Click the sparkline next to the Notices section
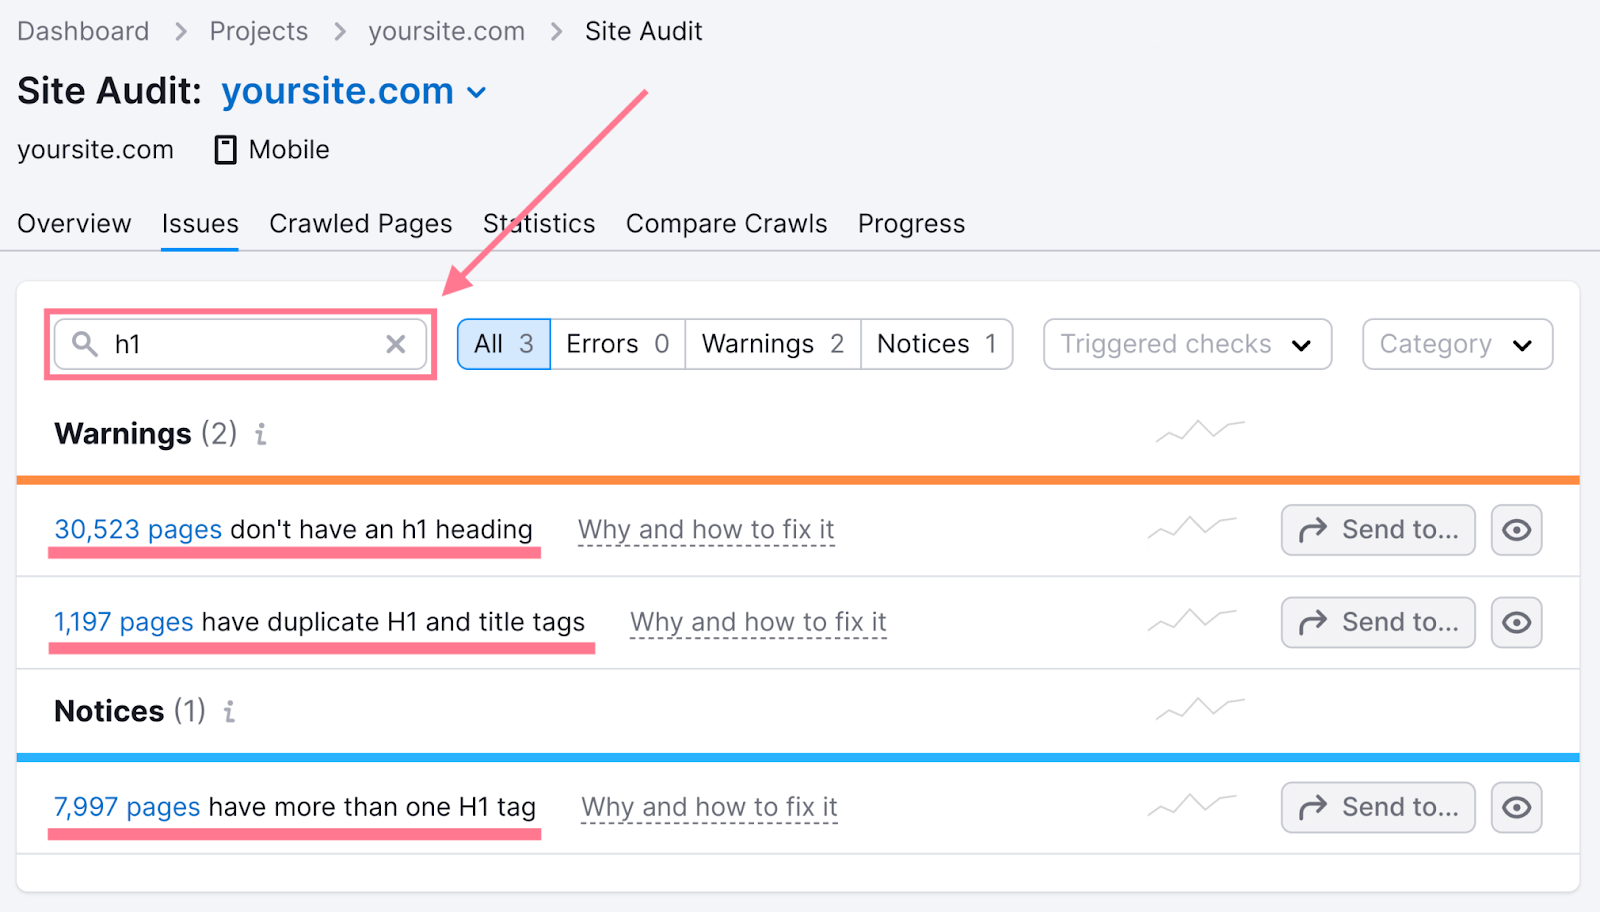The image size is (1600, 912). (1198, 710)
